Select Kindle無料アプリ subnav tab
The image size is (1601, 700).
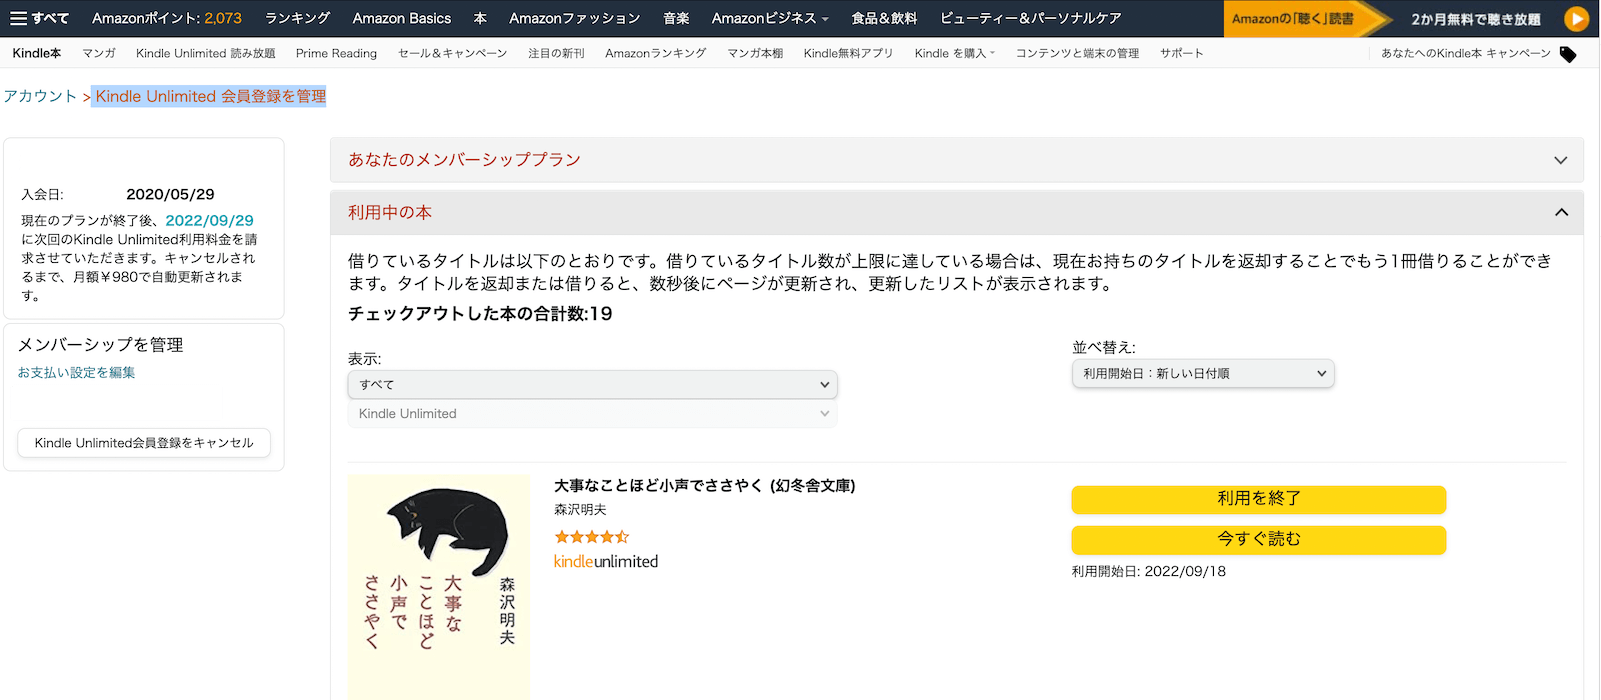tap(848, 53)
